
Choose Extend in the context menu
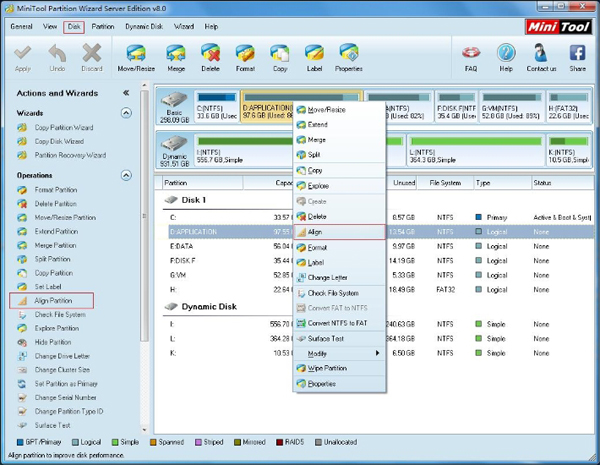(339, 124)
